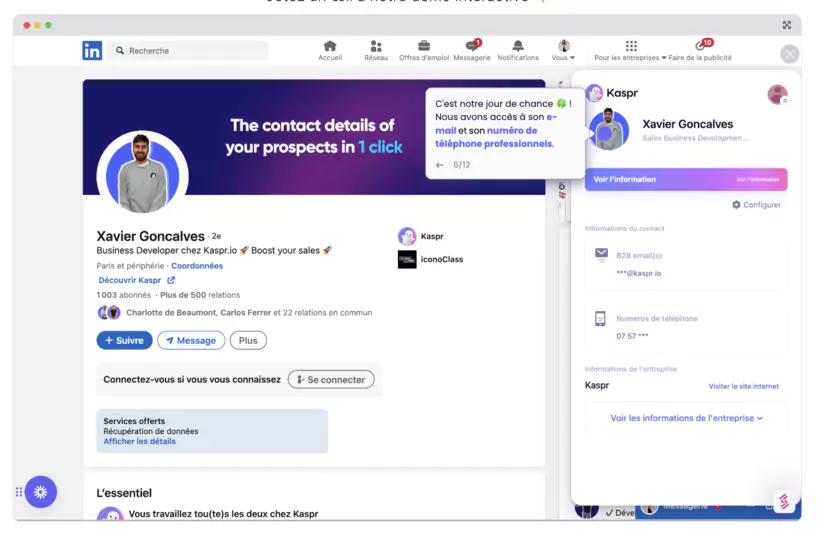The image size is (820, 535).
Task: Click the masked 07 57 *** phone number
Action: [632, 336]
